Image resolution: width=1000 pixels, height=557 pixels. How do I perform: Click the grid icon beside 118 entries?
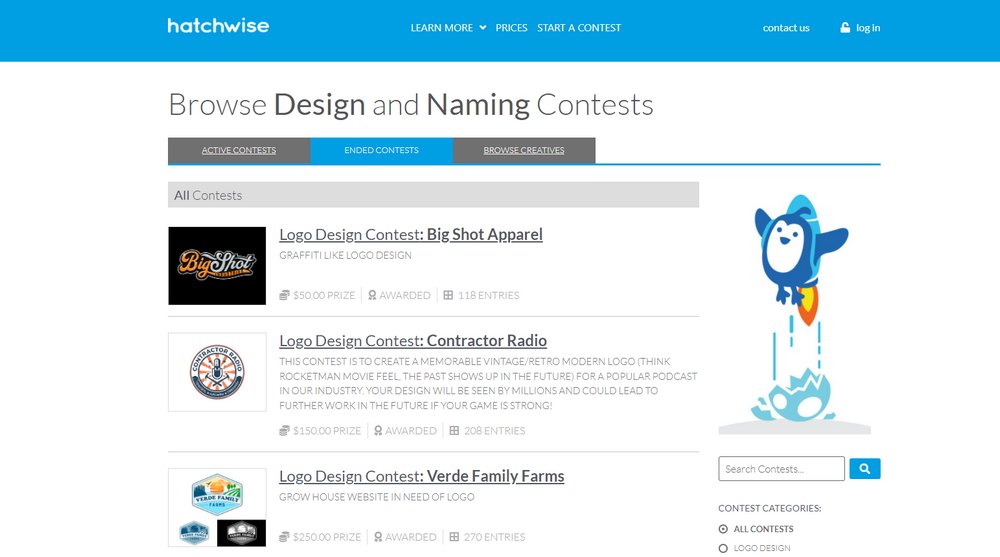click(x=448, y=295)
